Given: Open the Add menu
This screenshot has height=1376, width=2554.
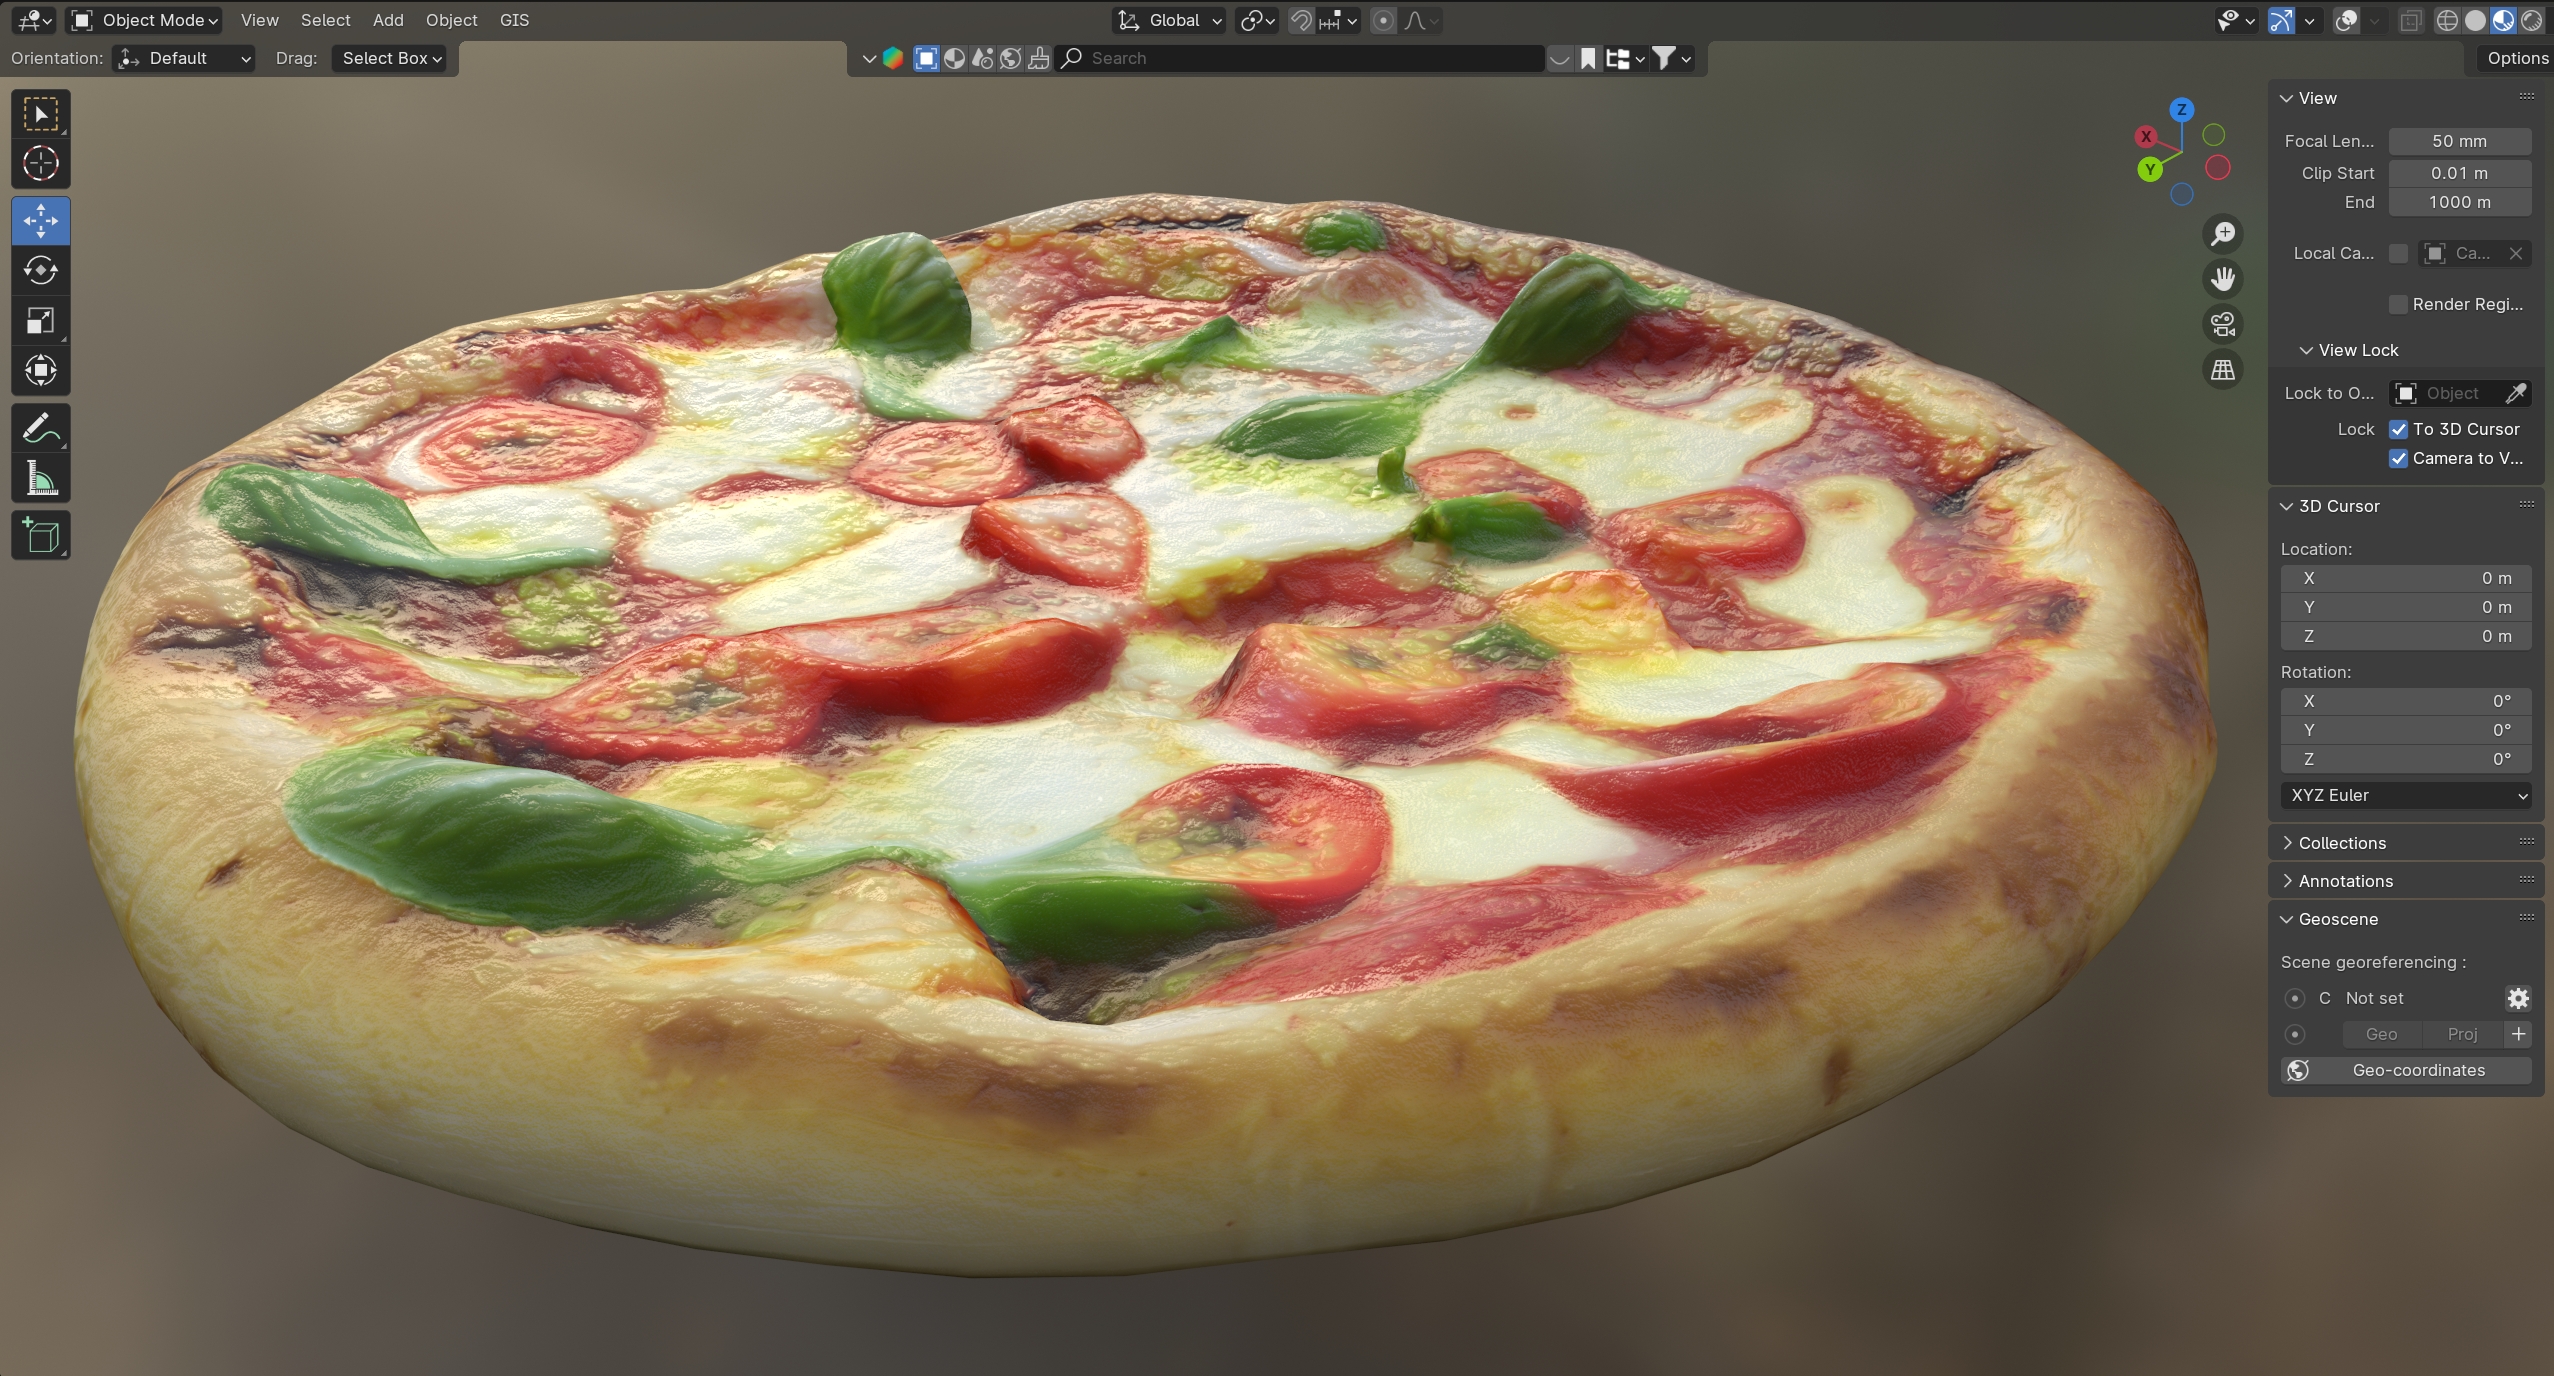Looking at the screenshot, I should point(388,20).
